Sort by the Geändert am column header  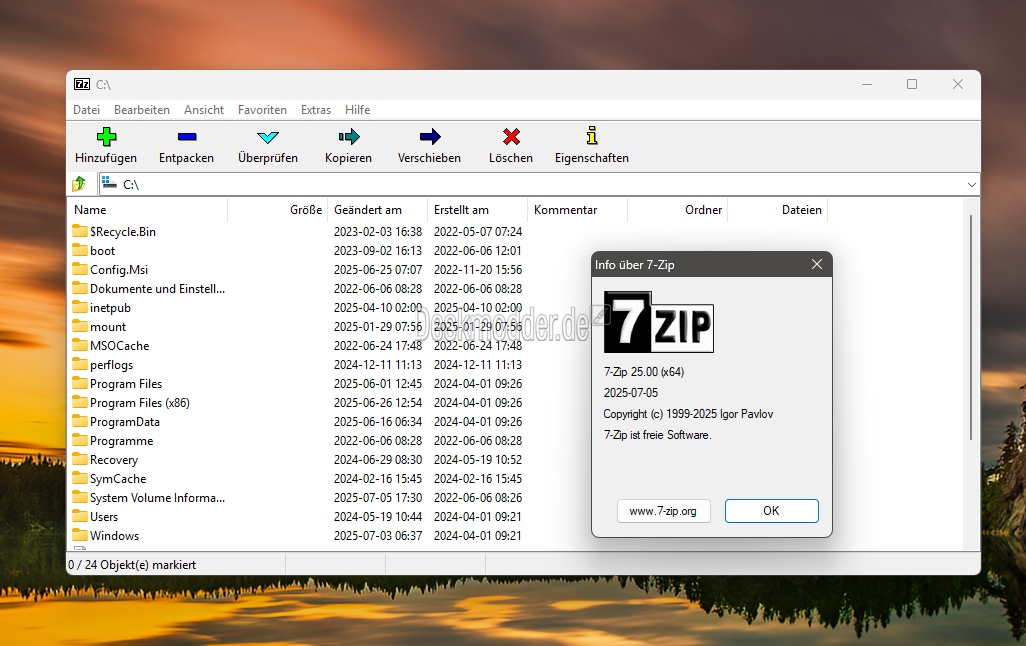[x=378, y=210]
